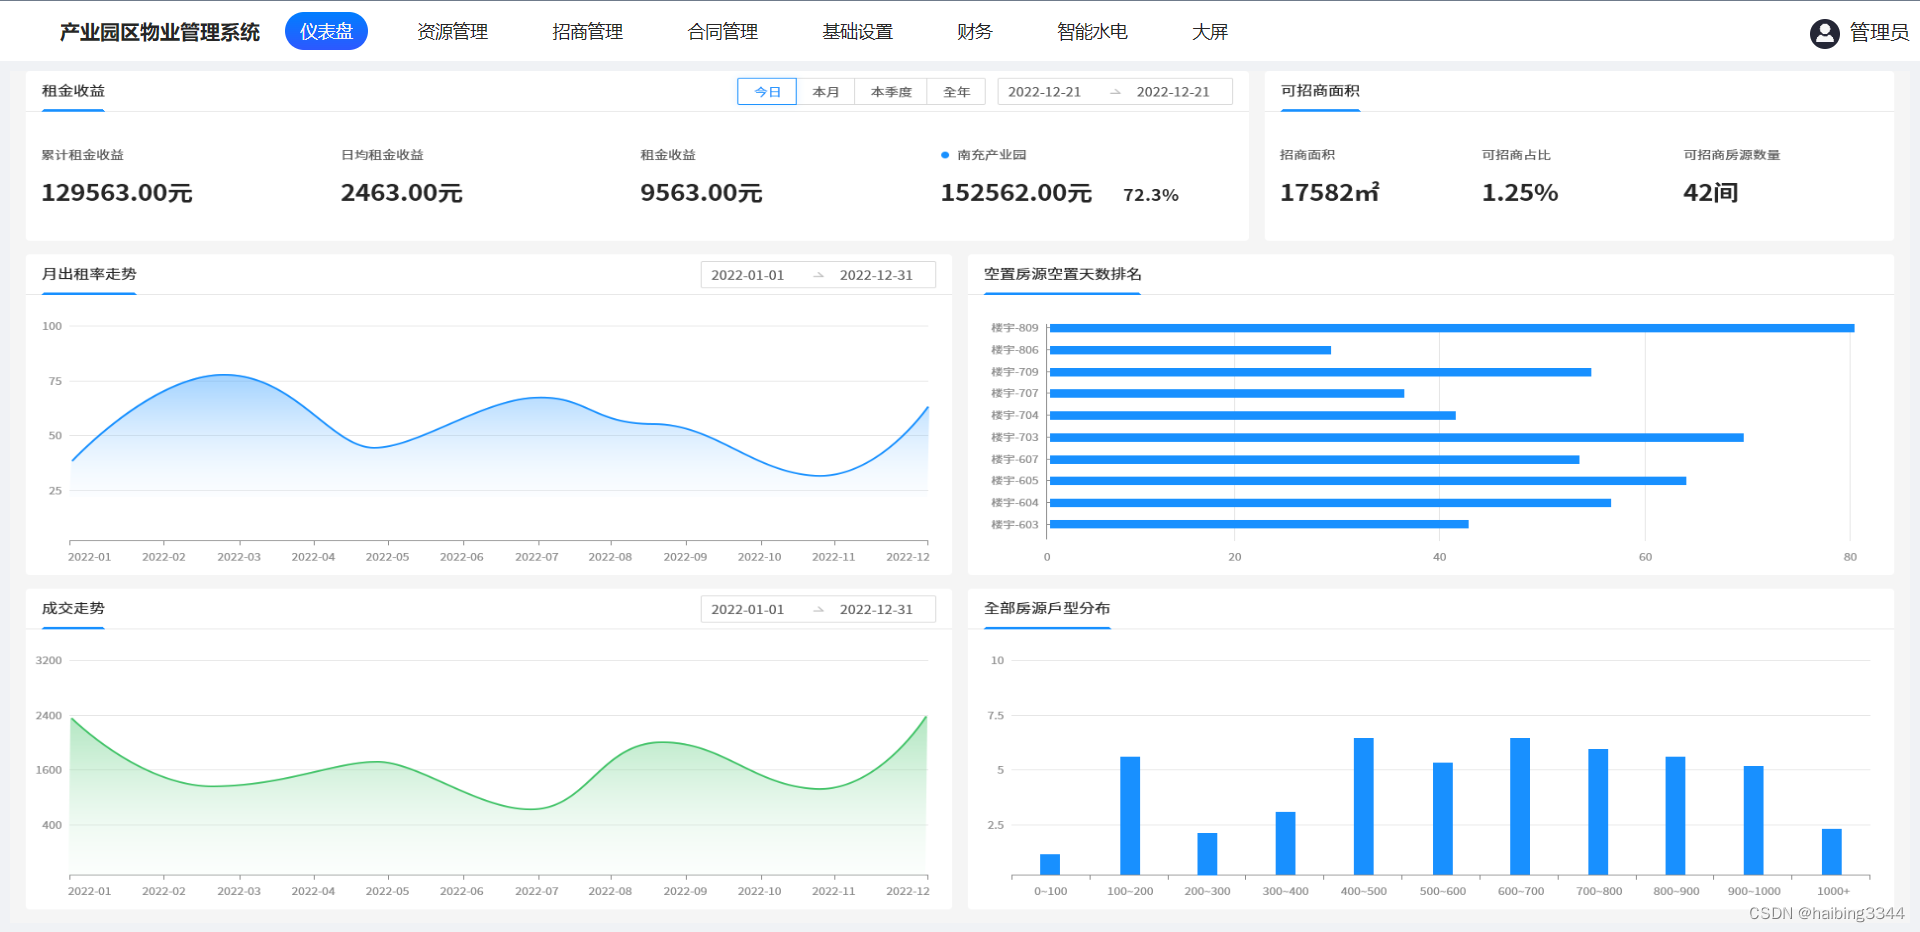Click the 9563.00元 rent income value
The image size is (1920, 932).
coord(701,193)
